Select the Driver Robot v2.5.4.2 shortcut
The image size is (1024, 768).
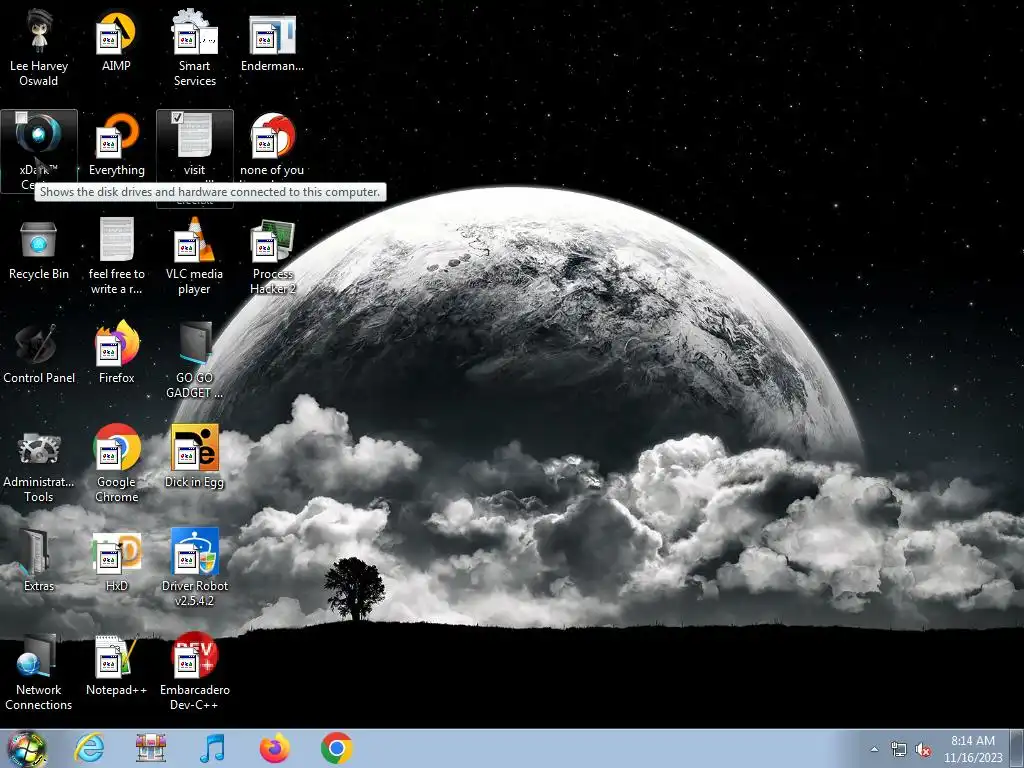(x=195, y=568)
